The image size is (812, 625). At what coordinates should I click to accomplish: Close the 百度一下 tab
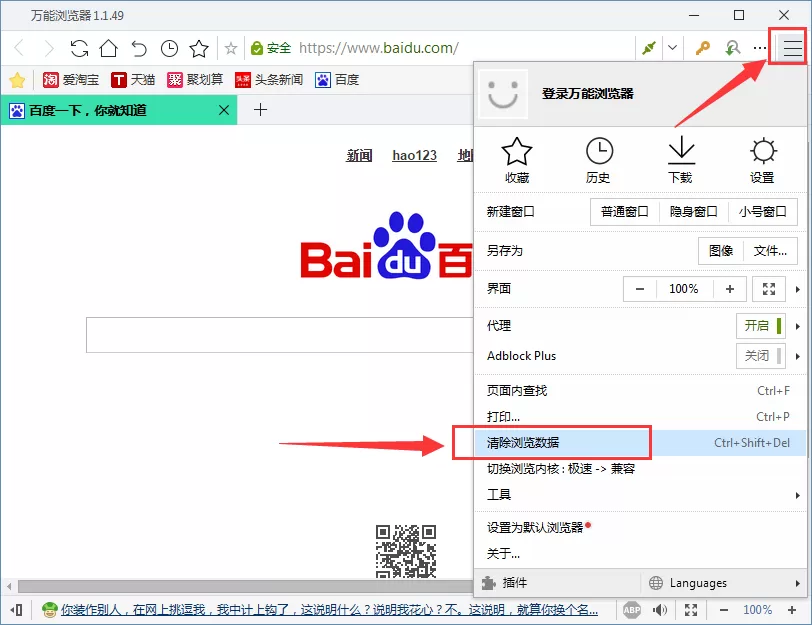click(224, 110)
